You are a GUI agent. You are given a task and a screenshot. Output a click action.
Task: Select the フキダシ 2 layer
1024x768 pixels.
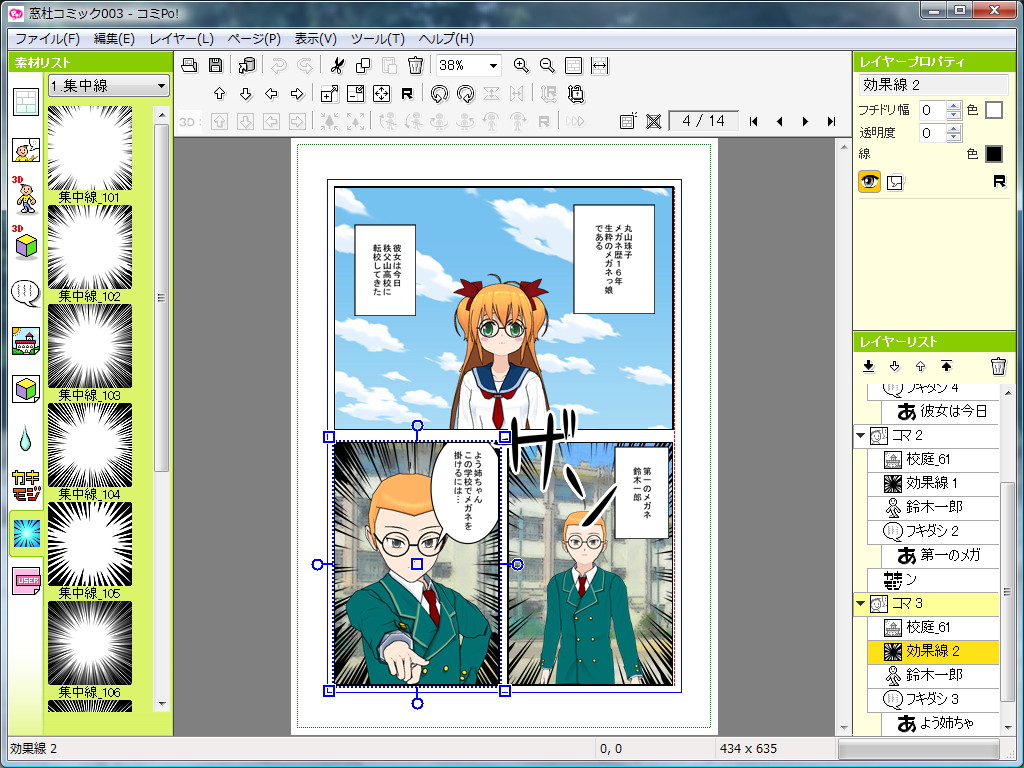click(933, 532)
